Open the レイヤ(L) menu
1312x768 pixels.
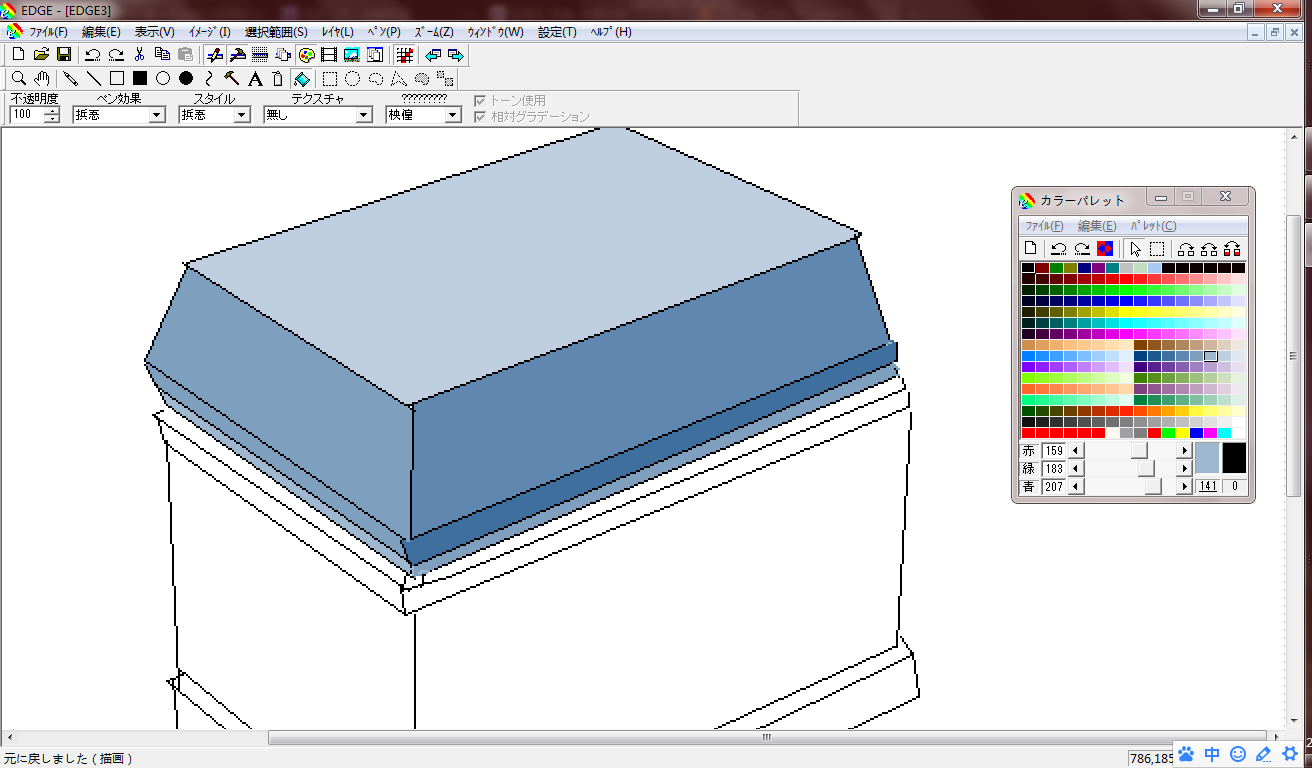point(337,32)
